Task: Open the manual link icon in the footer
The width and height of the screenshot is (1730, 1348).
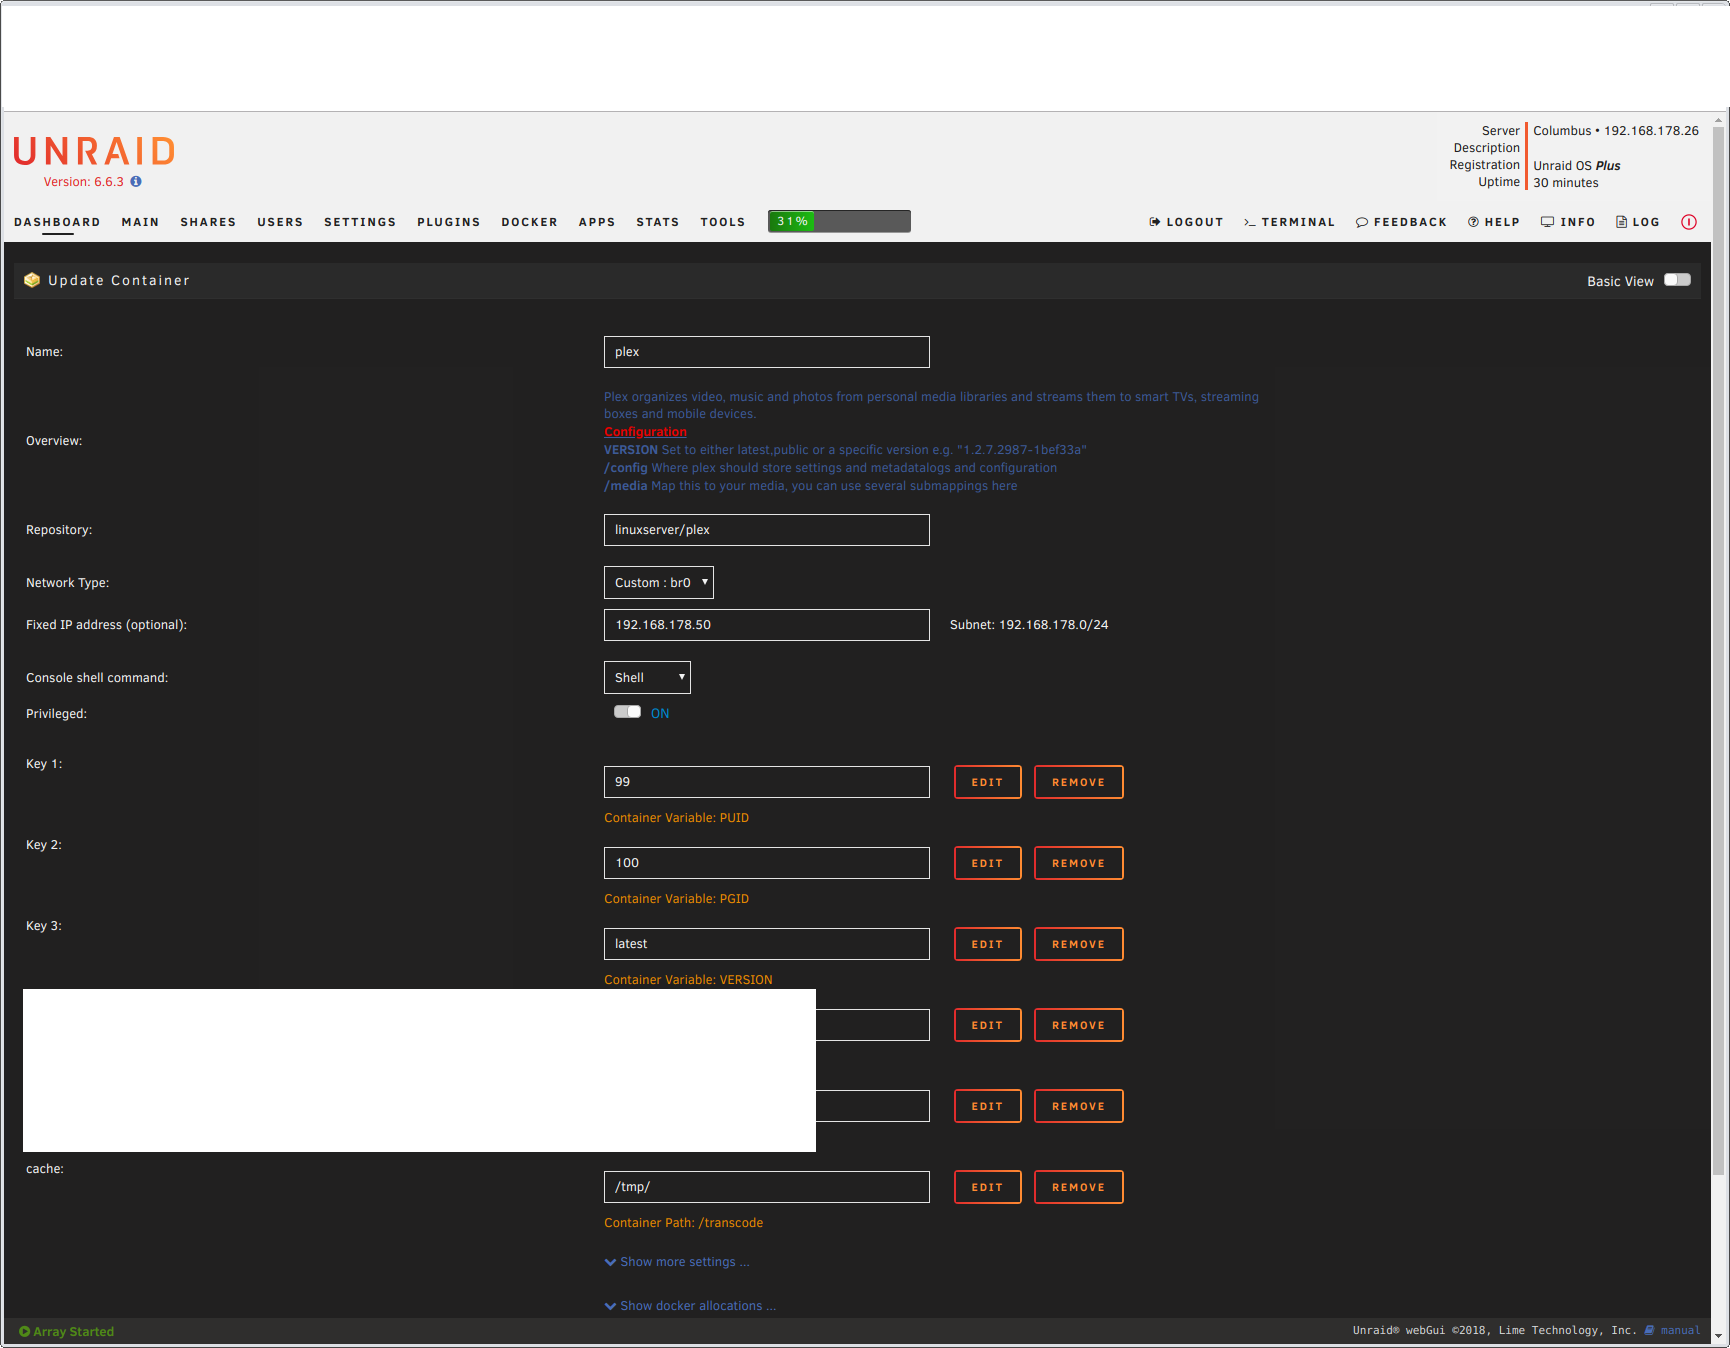Action: point(1650,1330)
